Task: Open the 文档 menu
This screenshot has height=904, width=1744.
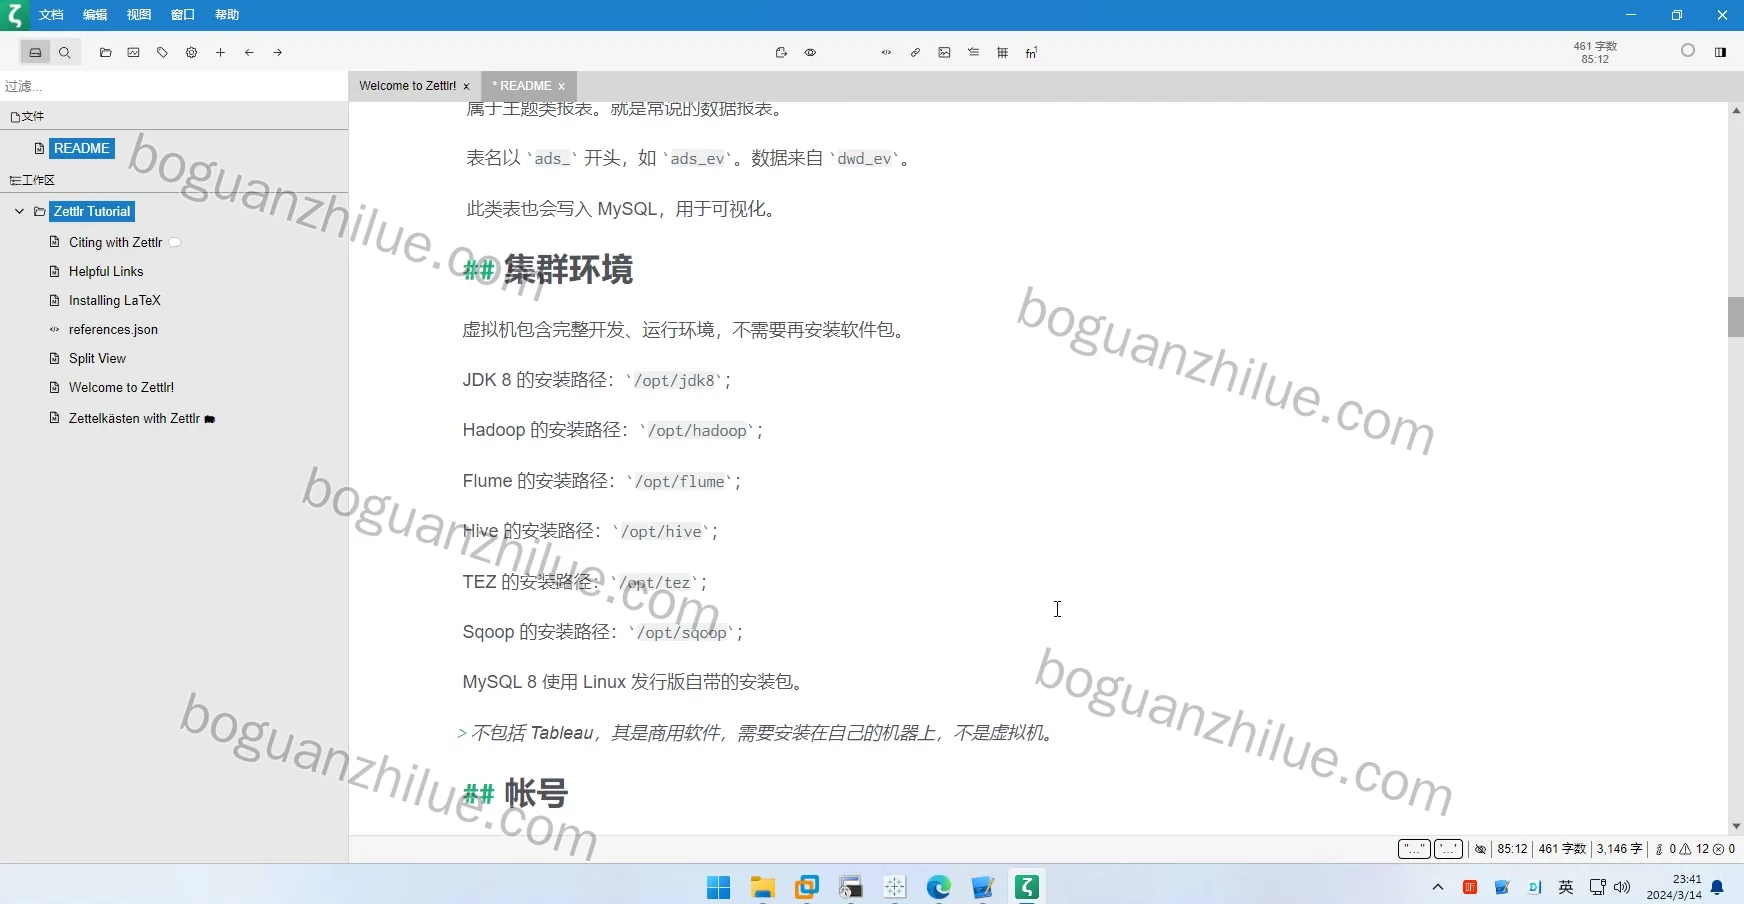Action: [51, 15]
